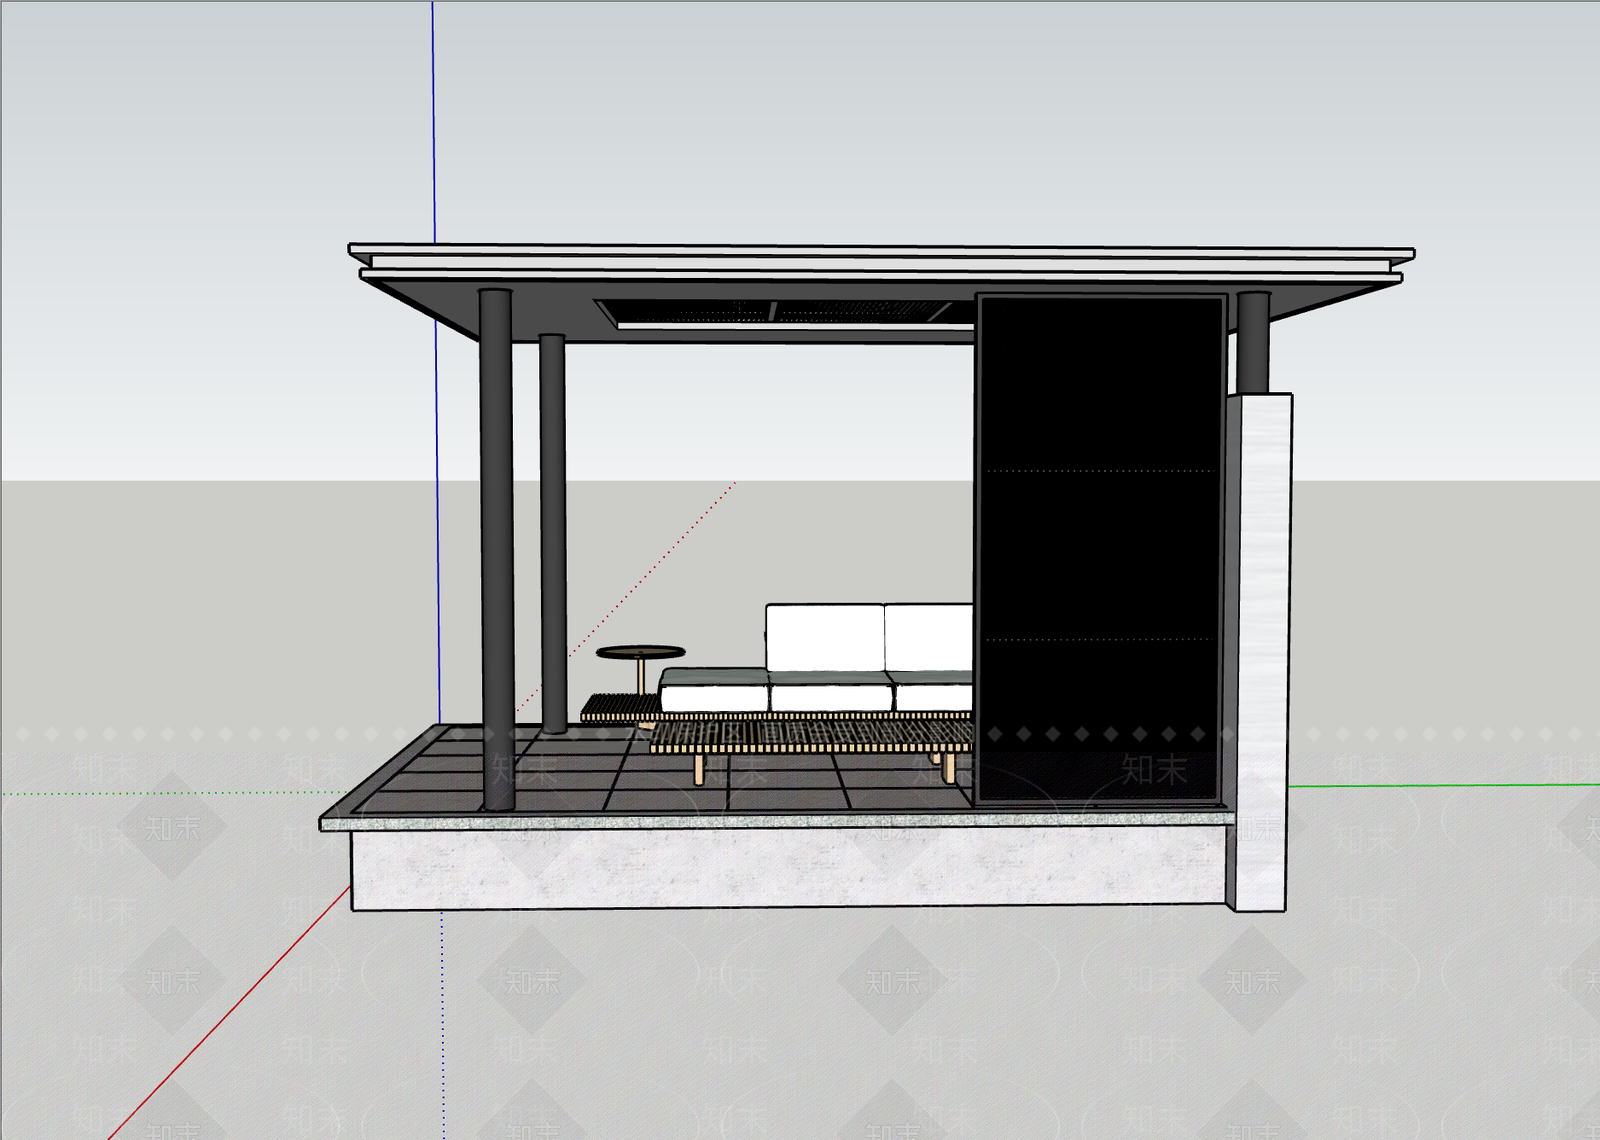1600x1140 pixels.
Task: Select the large black screen panel
Action: [x=1100, y=549]
